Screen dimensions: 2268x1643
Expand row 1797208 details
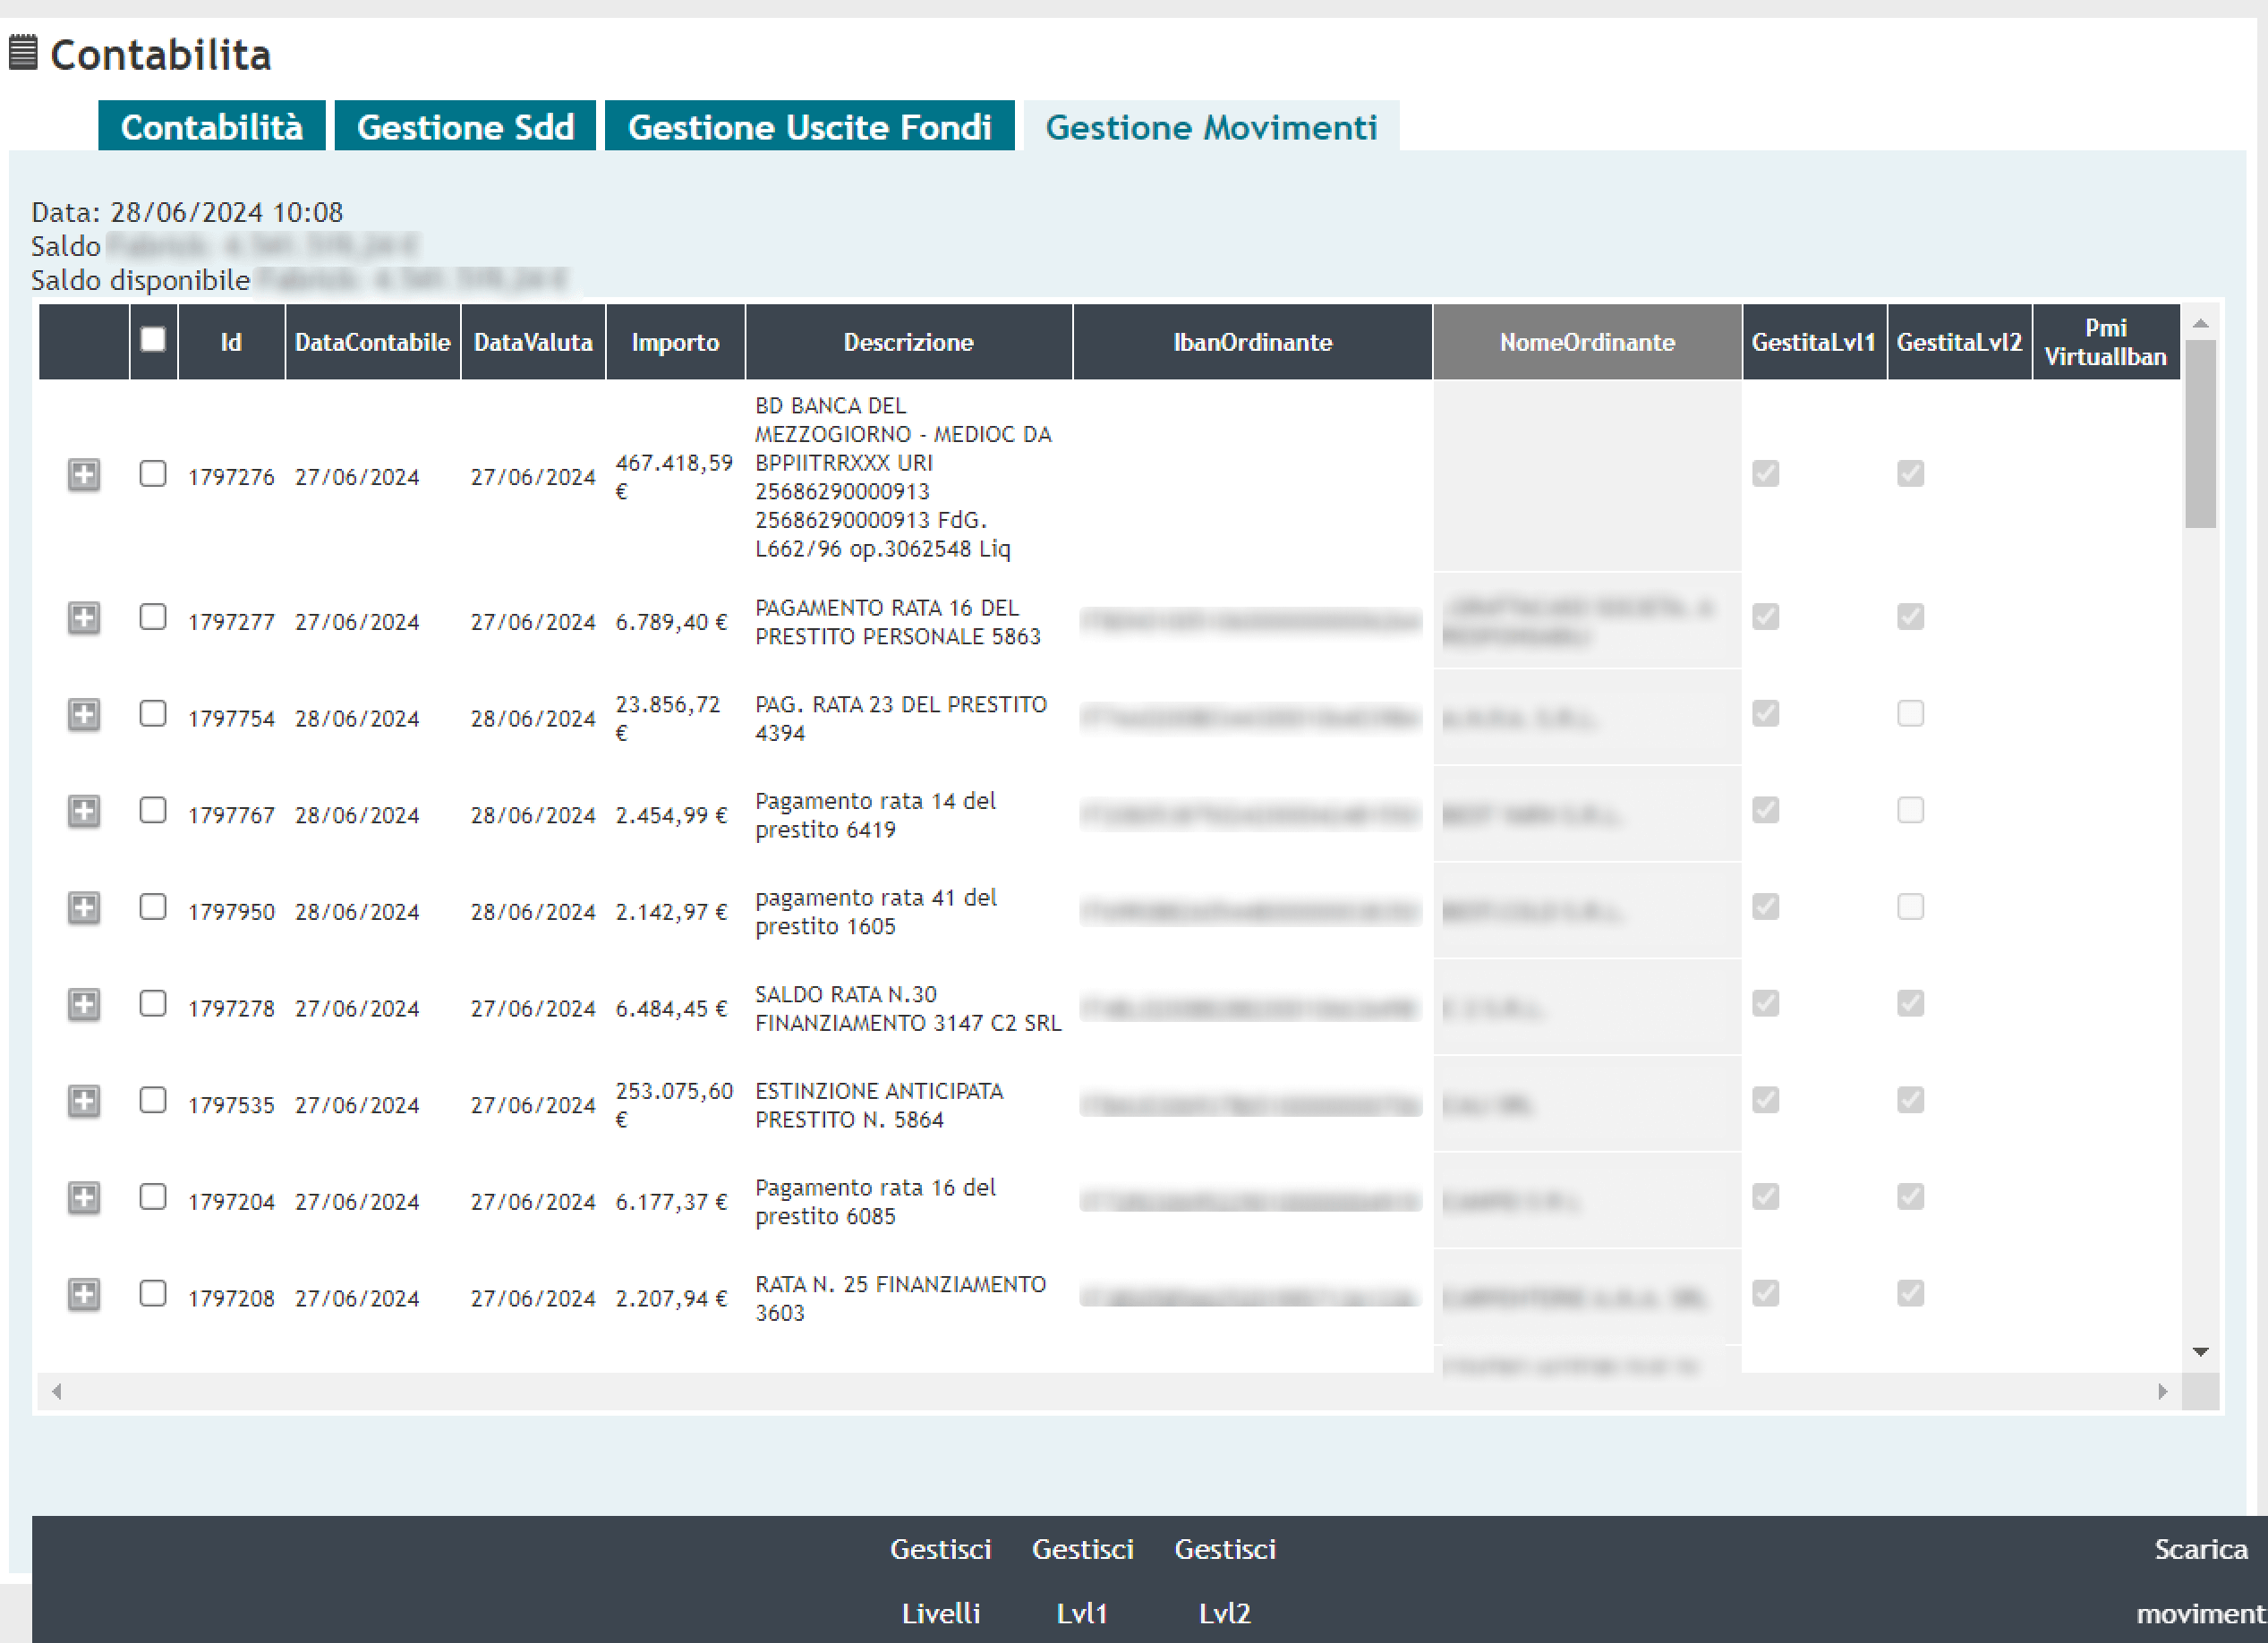[84, 1294]
